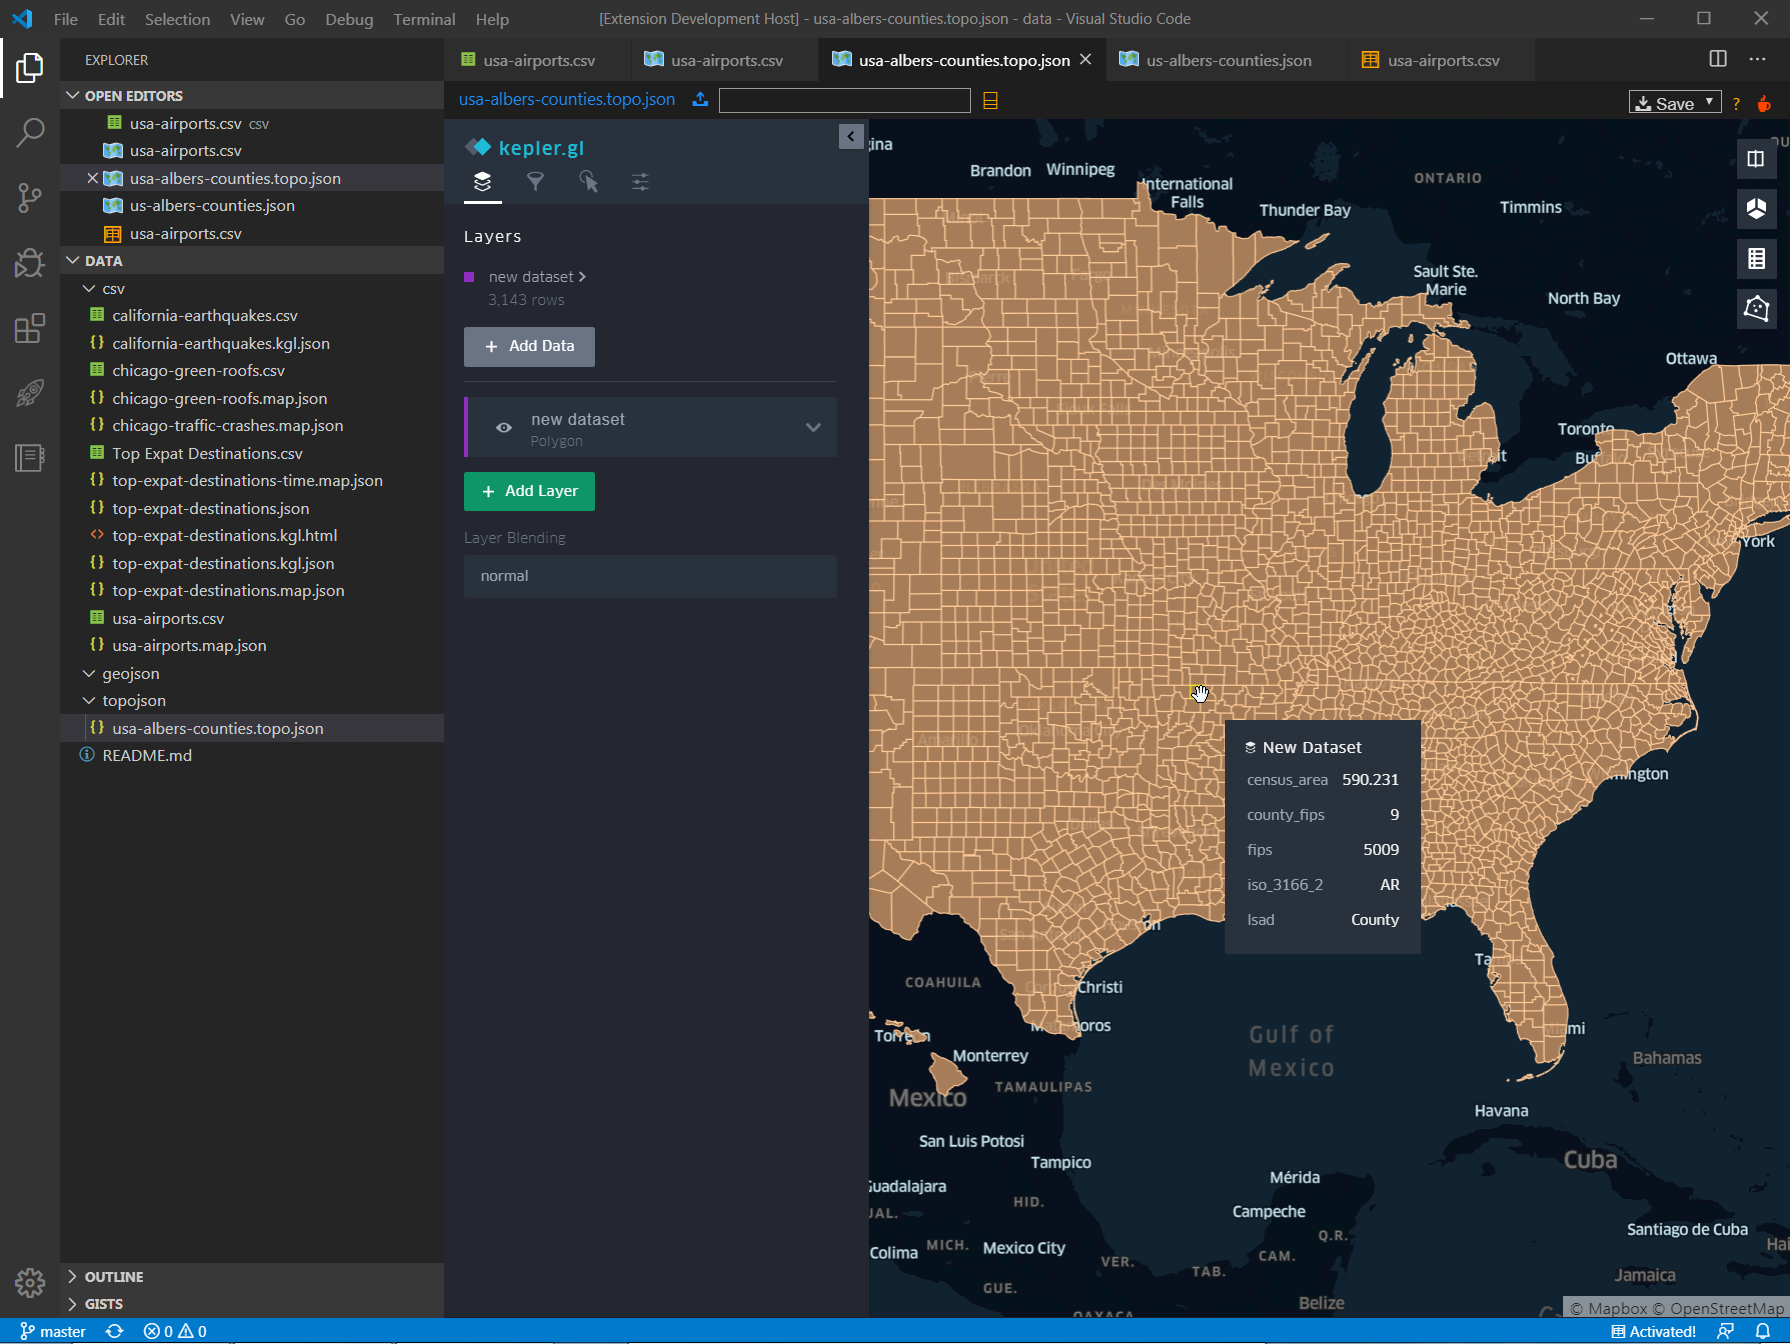
Task: Open the Filters panel funnel icon
Action: [535, 181]
